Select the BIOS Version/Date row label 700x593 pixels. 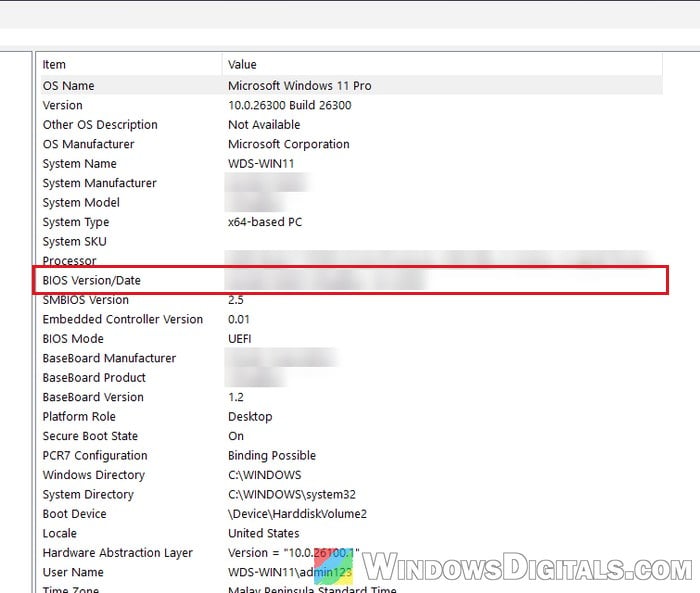click(x=92, y=280)
